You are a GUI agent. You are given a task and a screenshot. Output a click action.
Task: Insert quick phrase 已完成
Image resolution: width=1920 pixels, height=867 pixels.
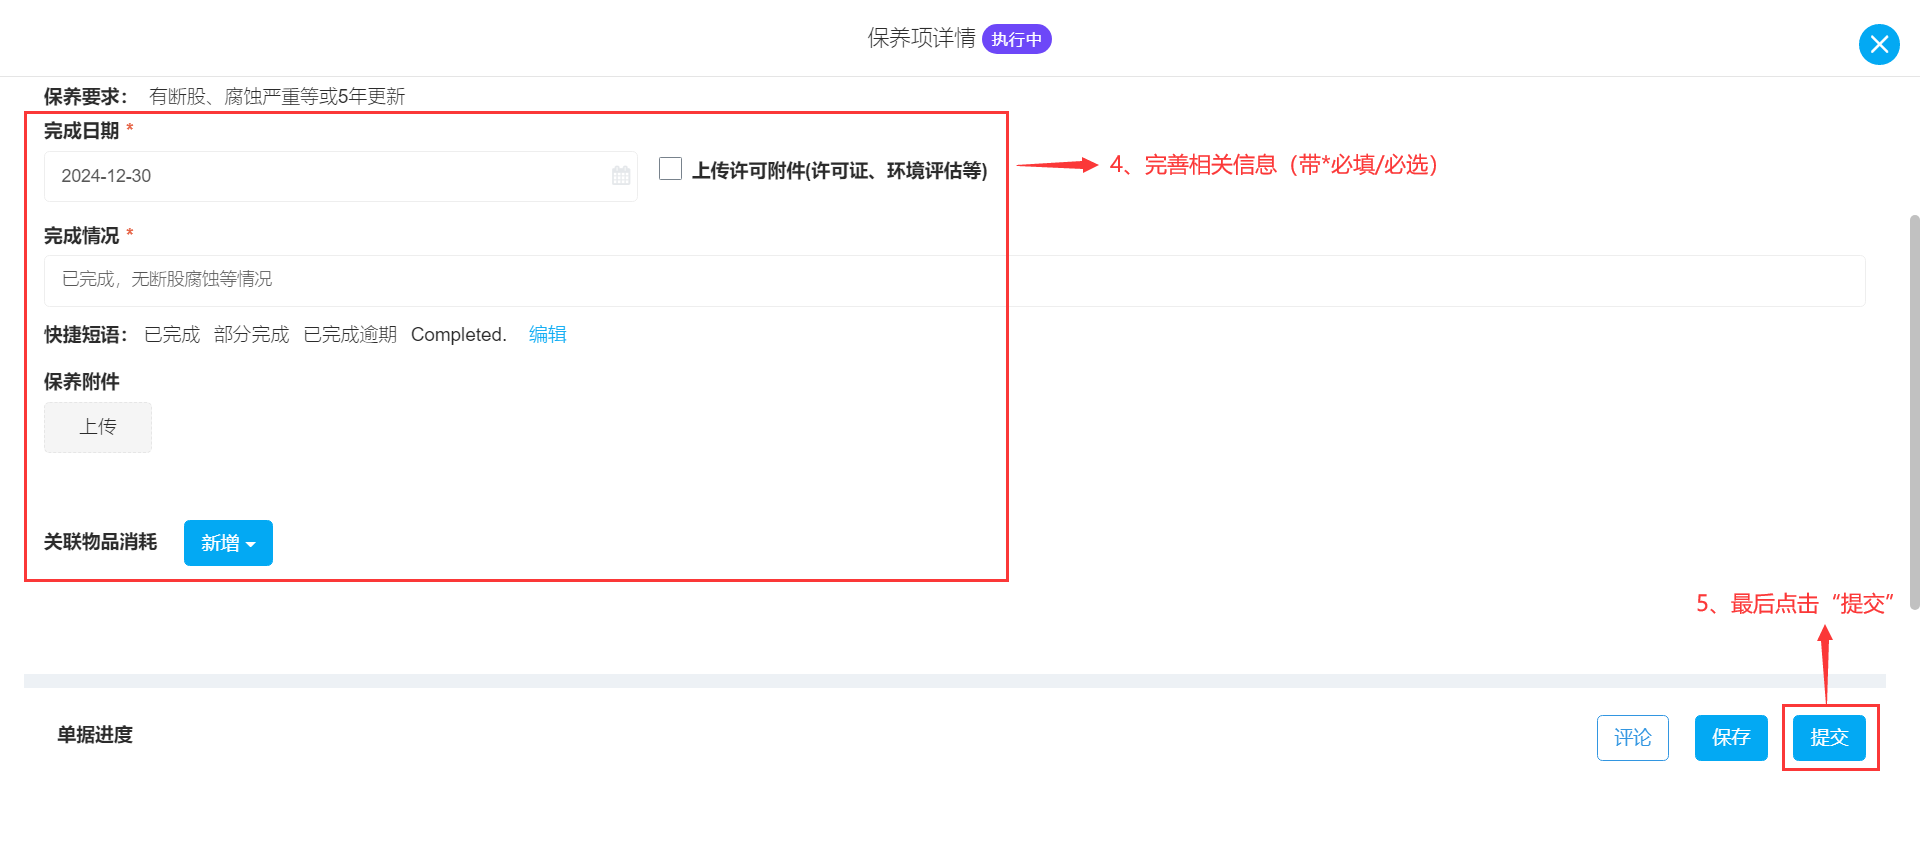172,334
